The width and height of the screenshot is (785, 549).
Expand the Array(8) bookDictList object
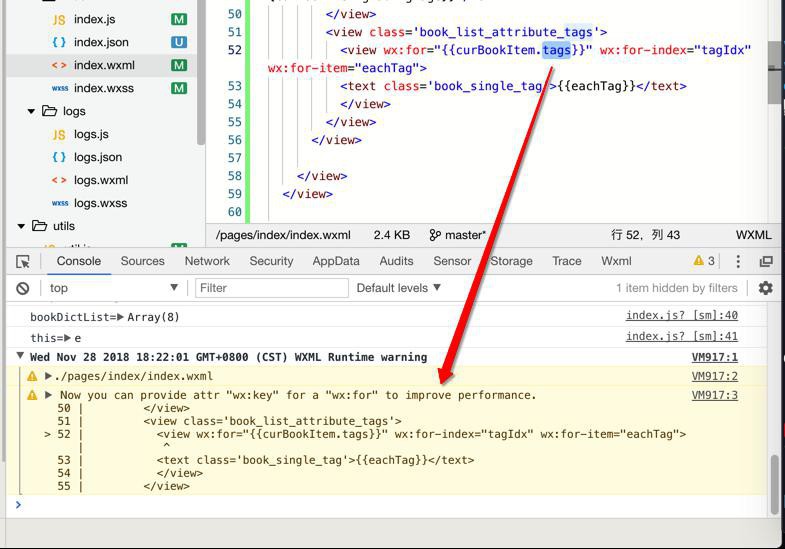click(x=120, y=317)
